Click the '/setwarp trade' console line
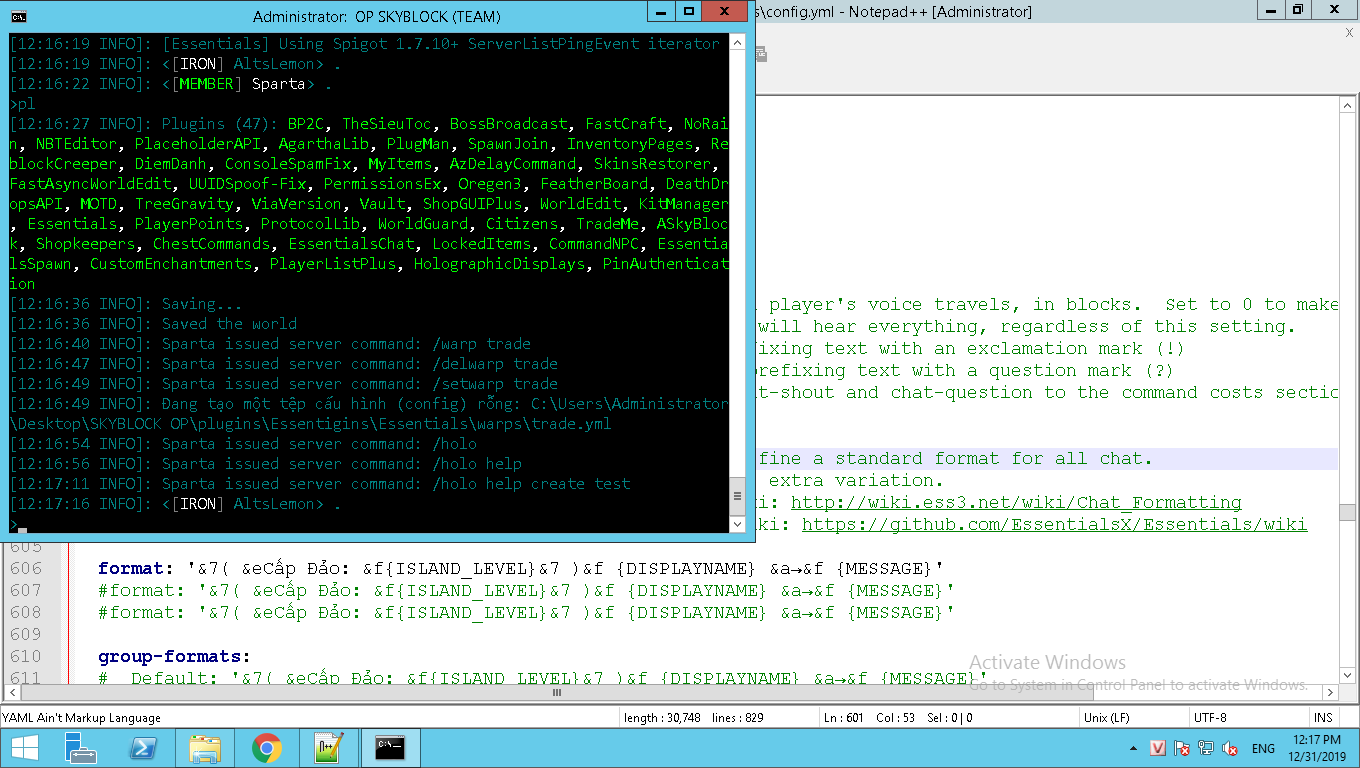The image size is (1360, 768). [x=284, y=384]
